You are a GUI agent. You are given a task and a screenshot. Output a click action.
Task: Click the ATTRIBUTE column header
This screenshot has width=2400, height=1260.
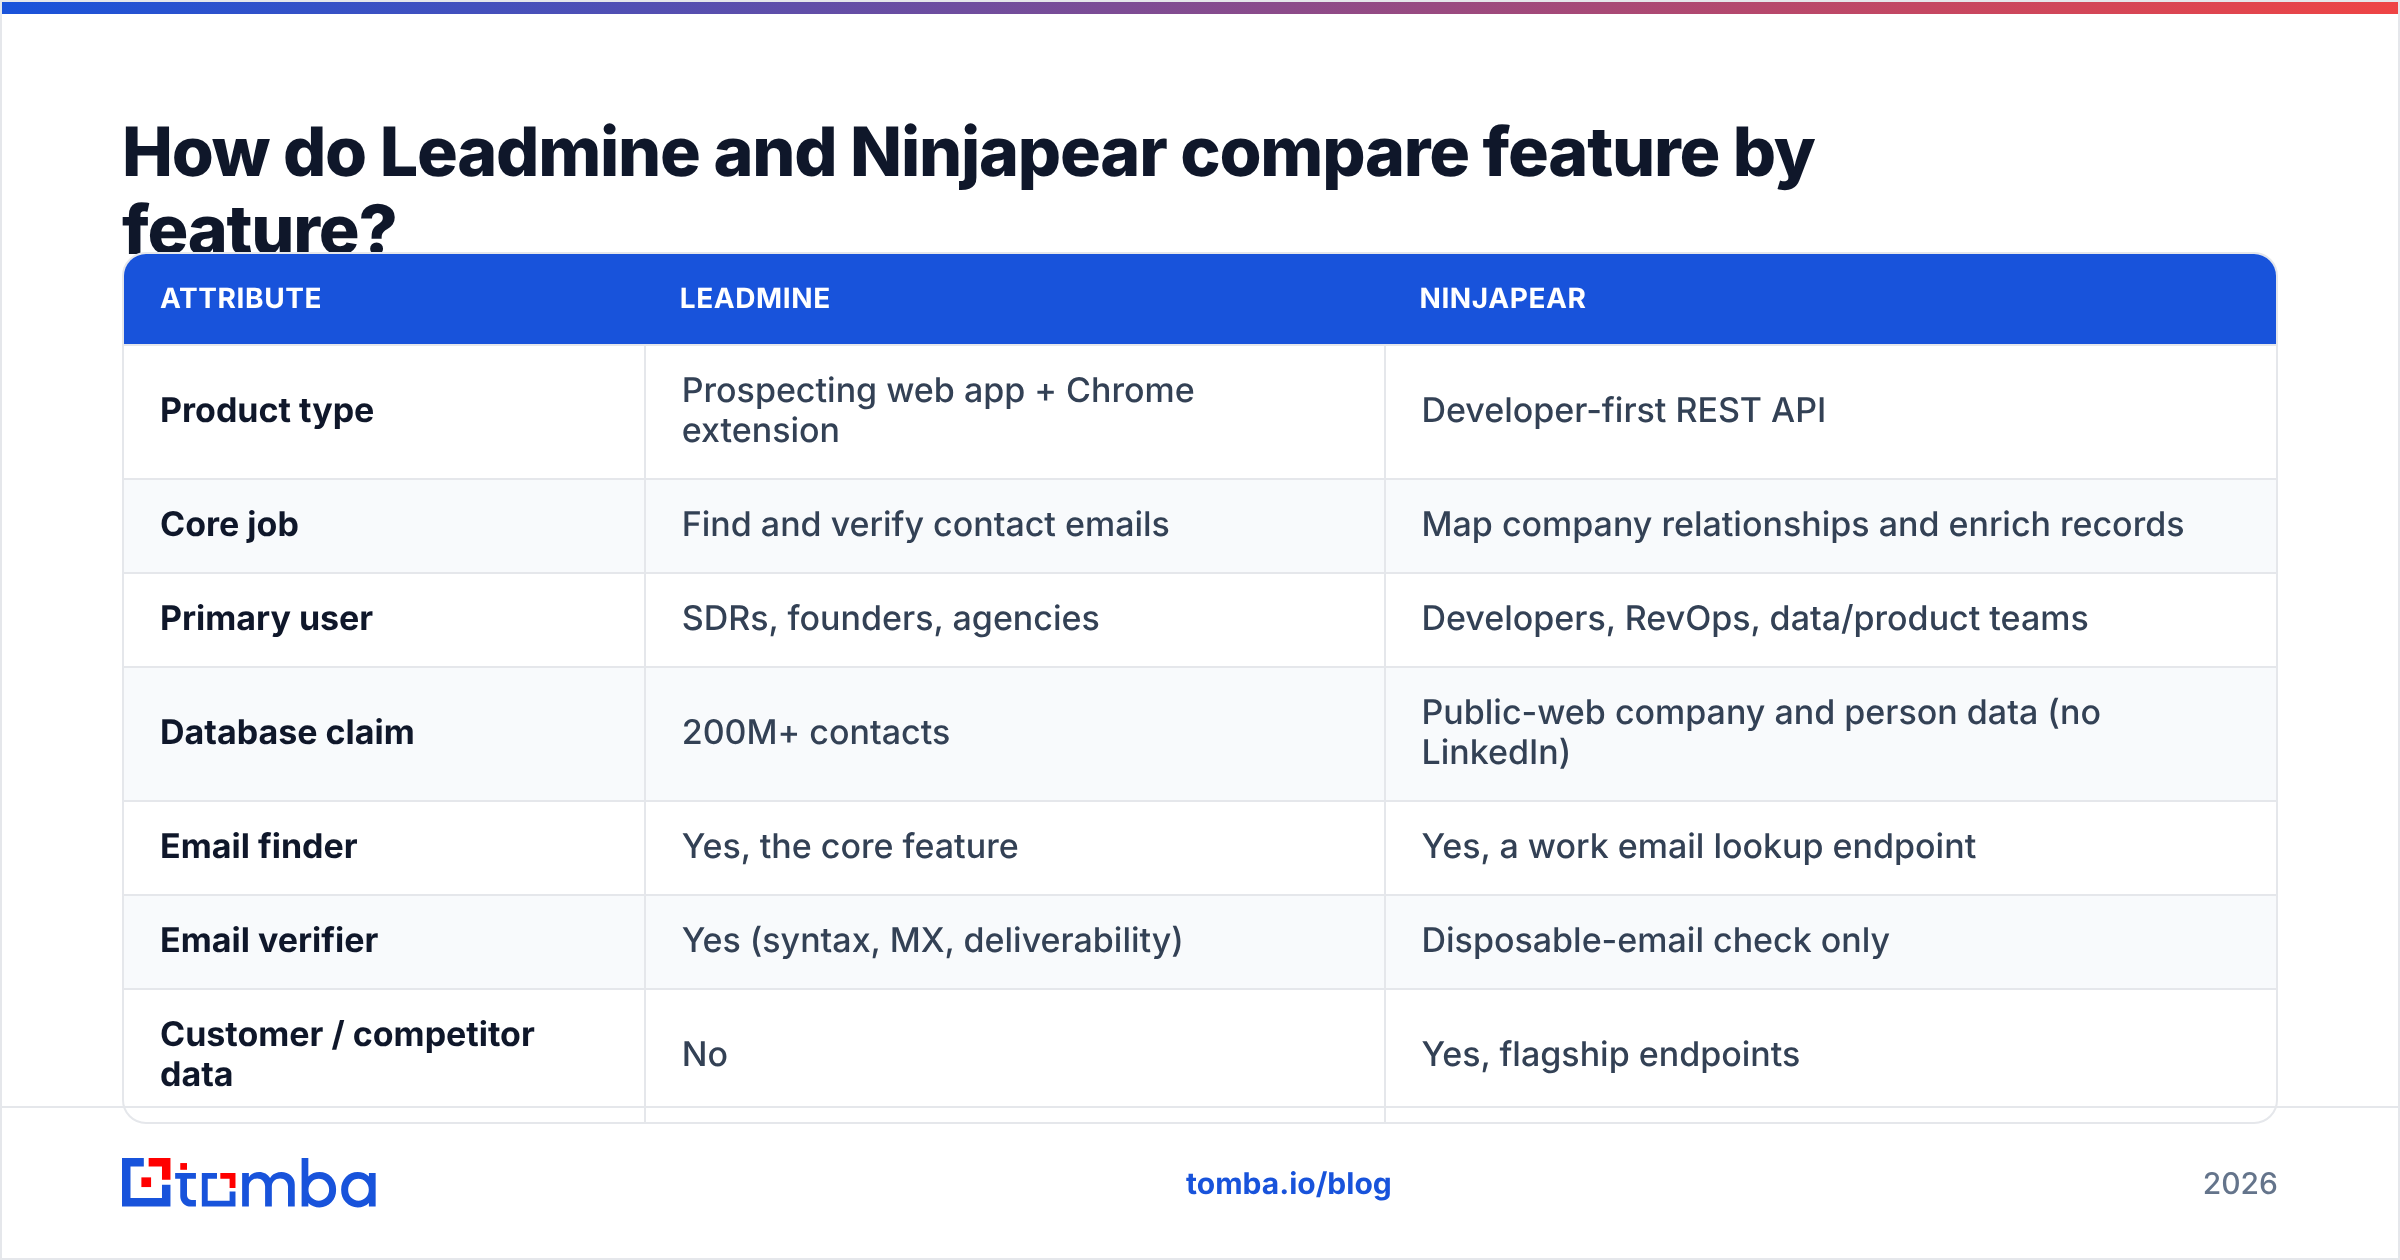[x=241, y=298]
